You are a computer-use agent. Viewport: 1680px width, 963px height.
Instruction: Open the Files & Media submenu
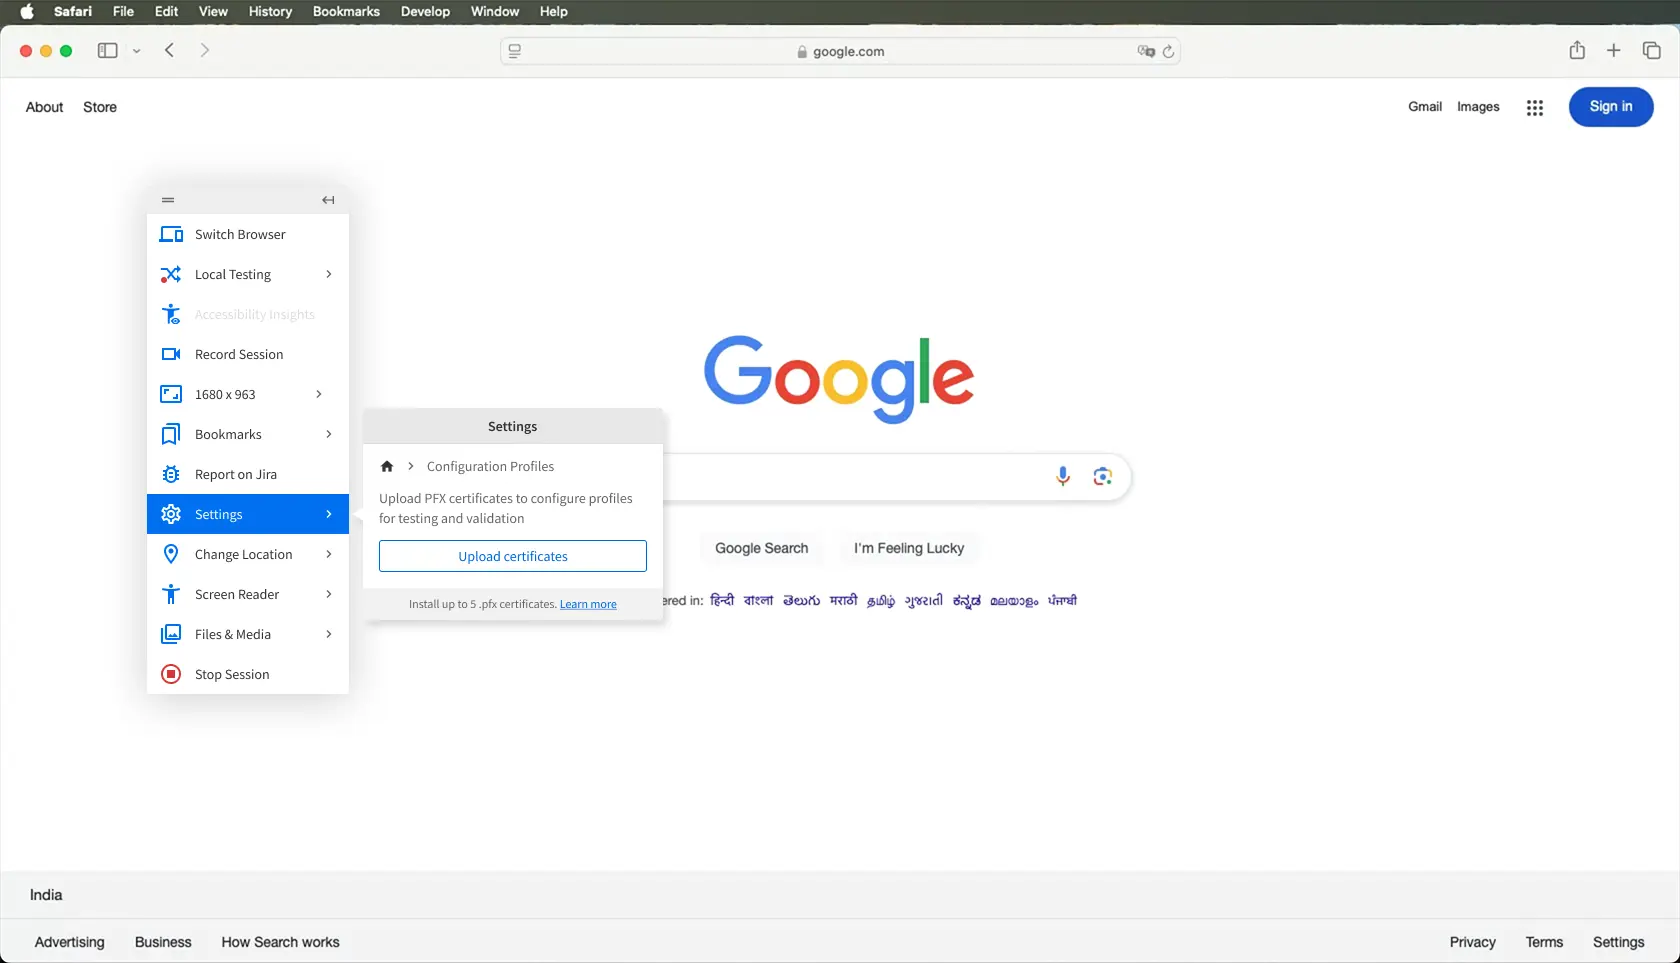(x=328, y=634)
